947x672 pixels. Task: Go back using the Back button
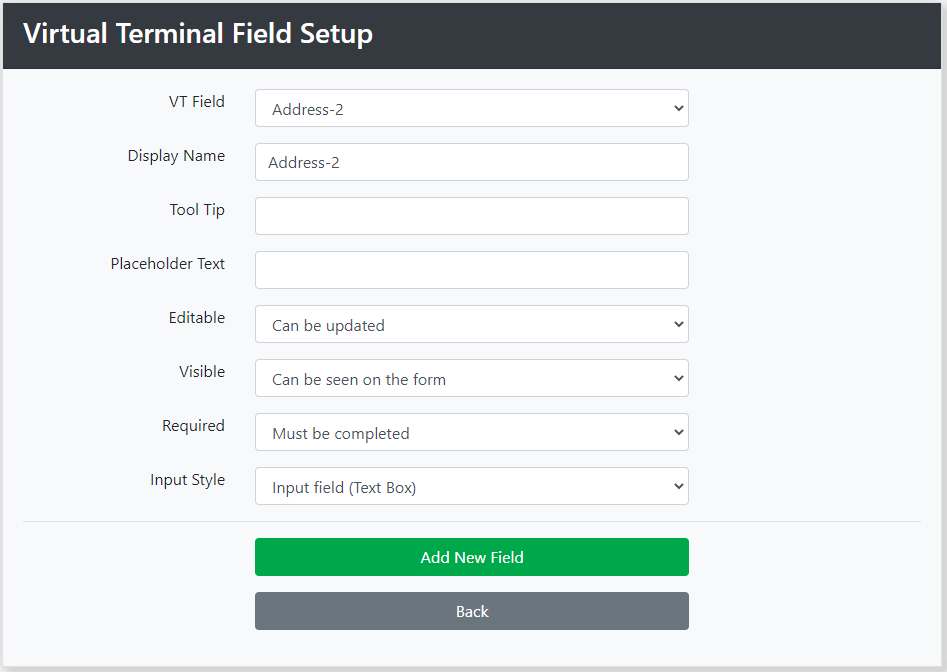472,611
